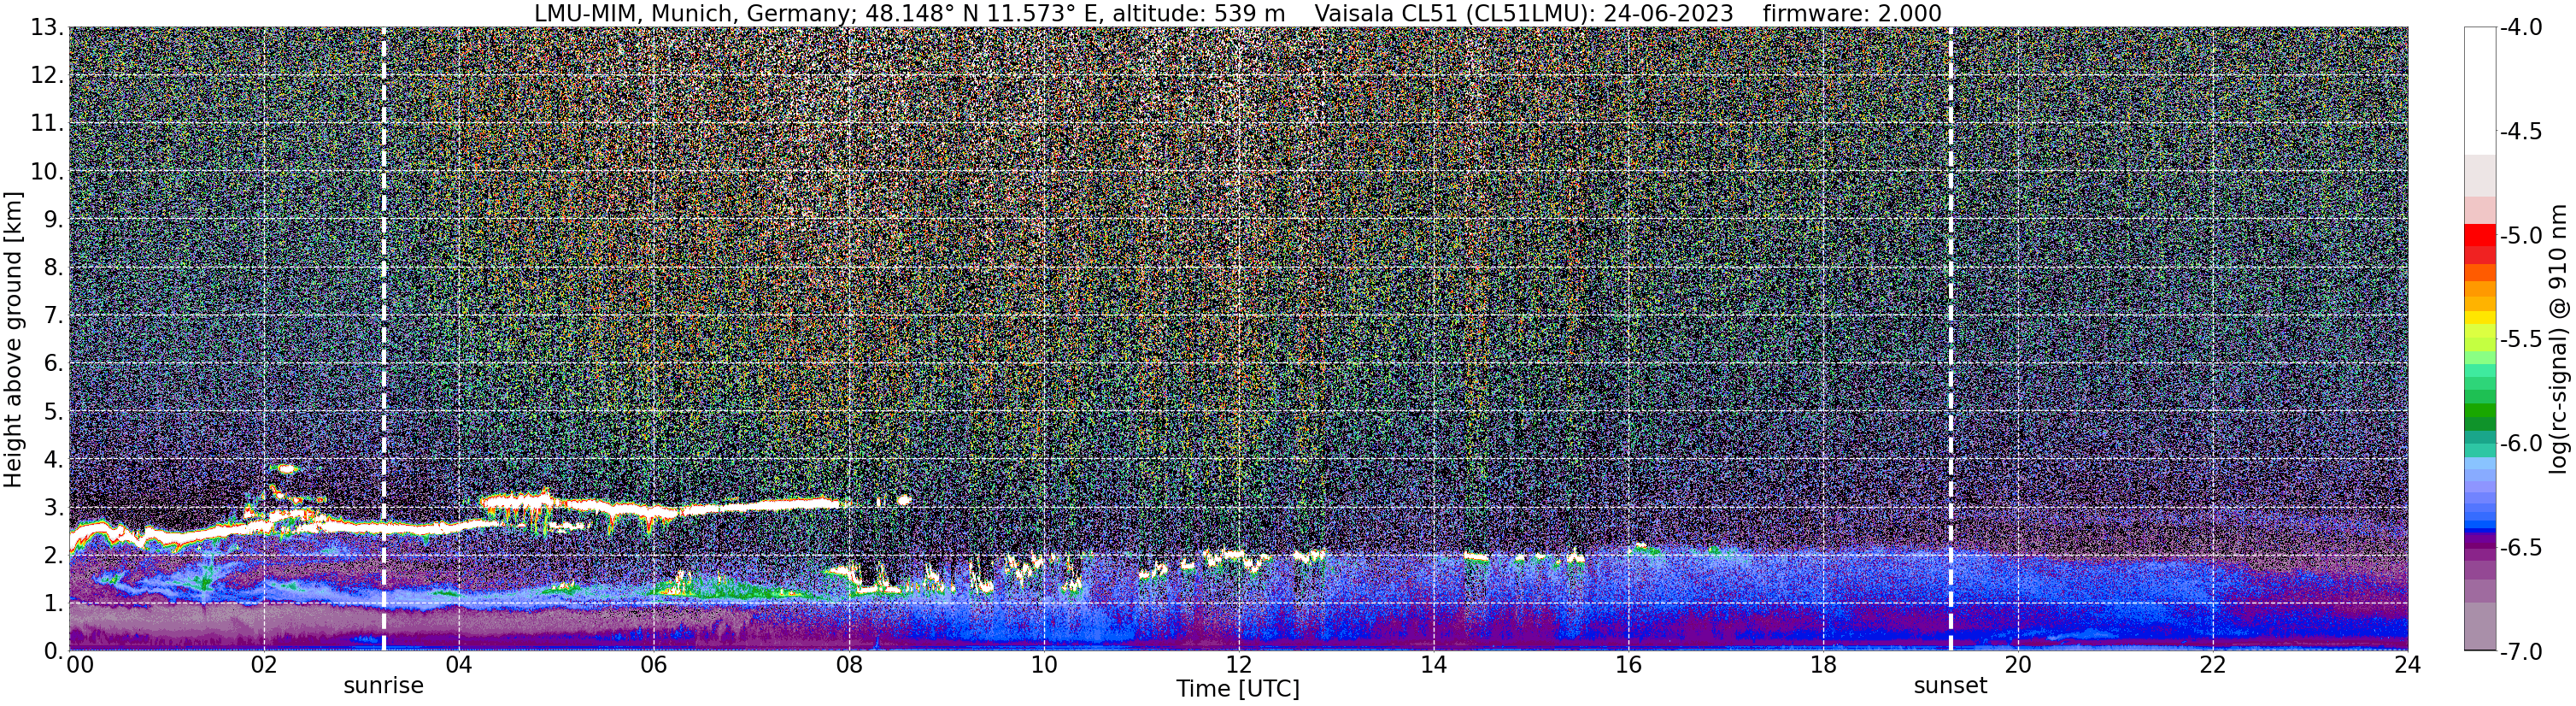Click the '24' time axis tick label
This screenshot has height=706, width=2576.
(x=2407, y=665)
